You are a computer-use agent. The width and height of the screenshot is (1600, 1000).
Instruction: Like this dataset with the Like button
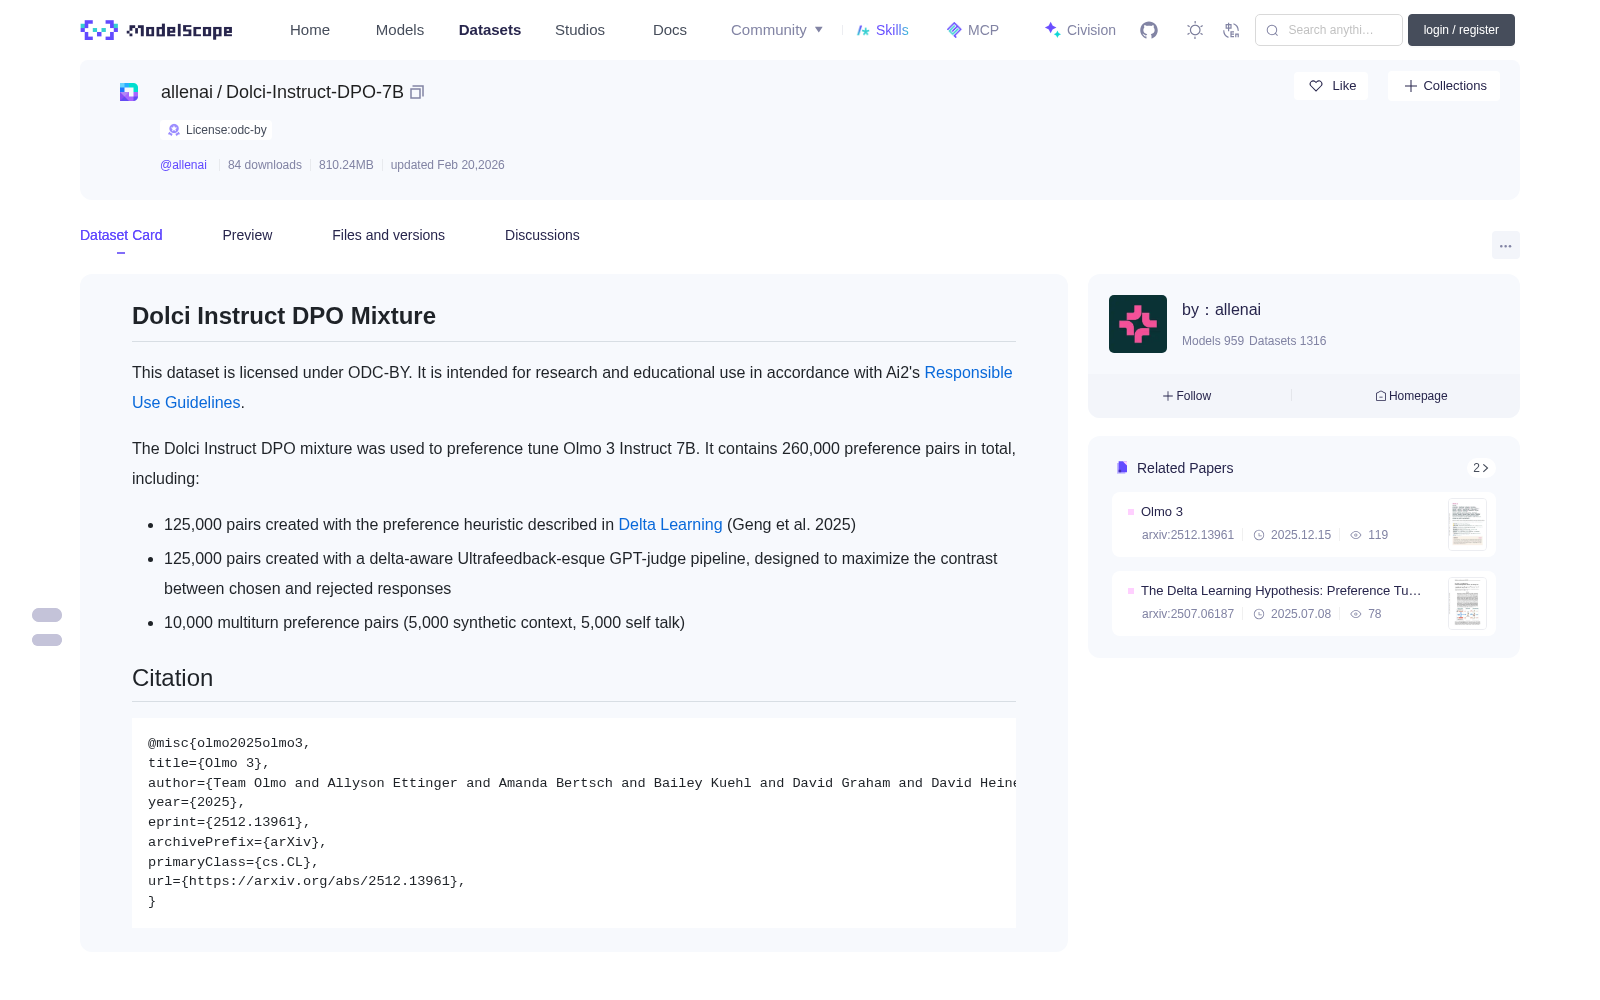pyautogui.click(x=1332, y=86)
